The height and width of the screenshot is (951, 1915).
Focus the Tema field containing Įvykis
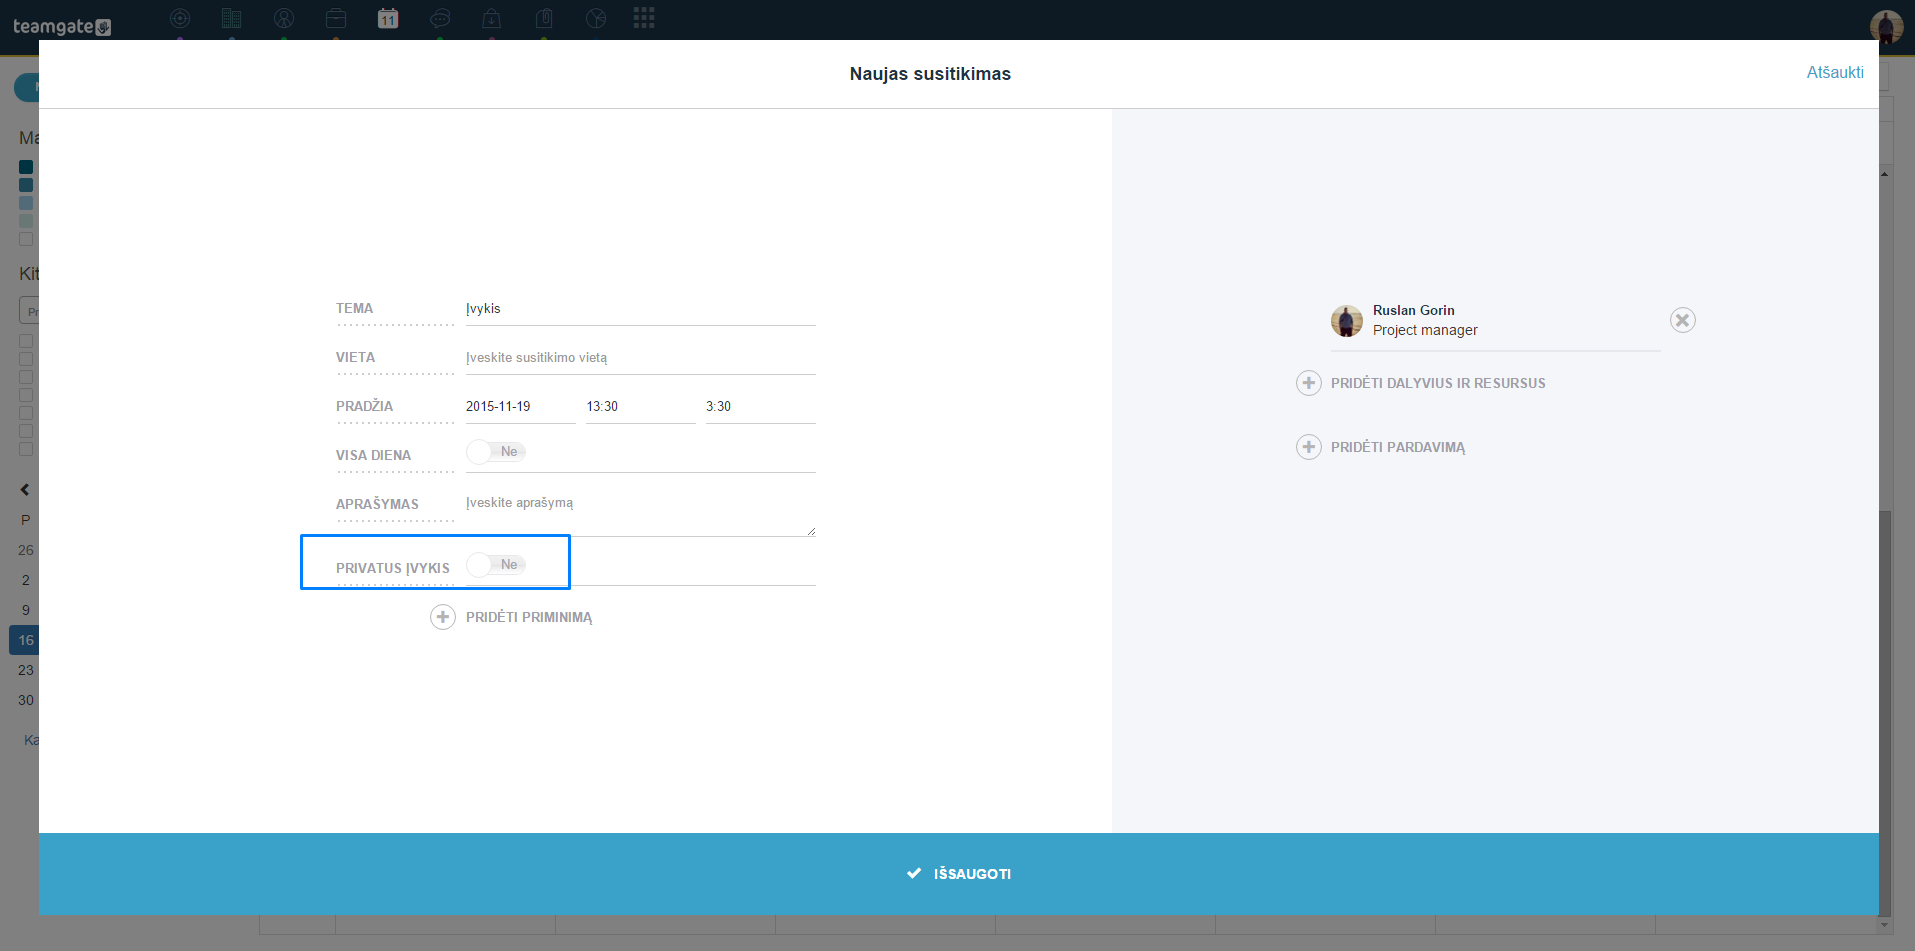pyautogui.click(x=641, y=309)
